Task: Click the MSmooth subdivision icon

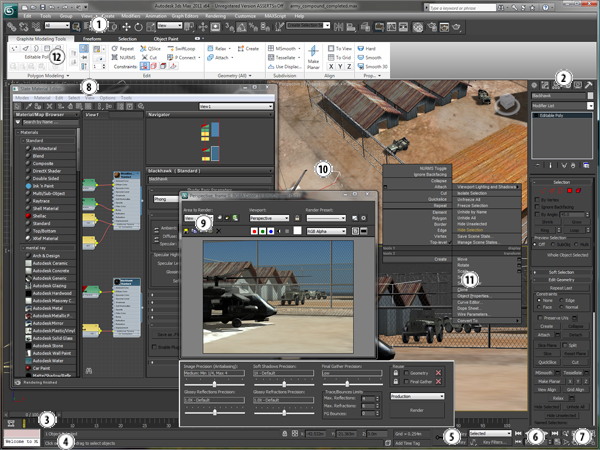Action: [x=273, y=47]
